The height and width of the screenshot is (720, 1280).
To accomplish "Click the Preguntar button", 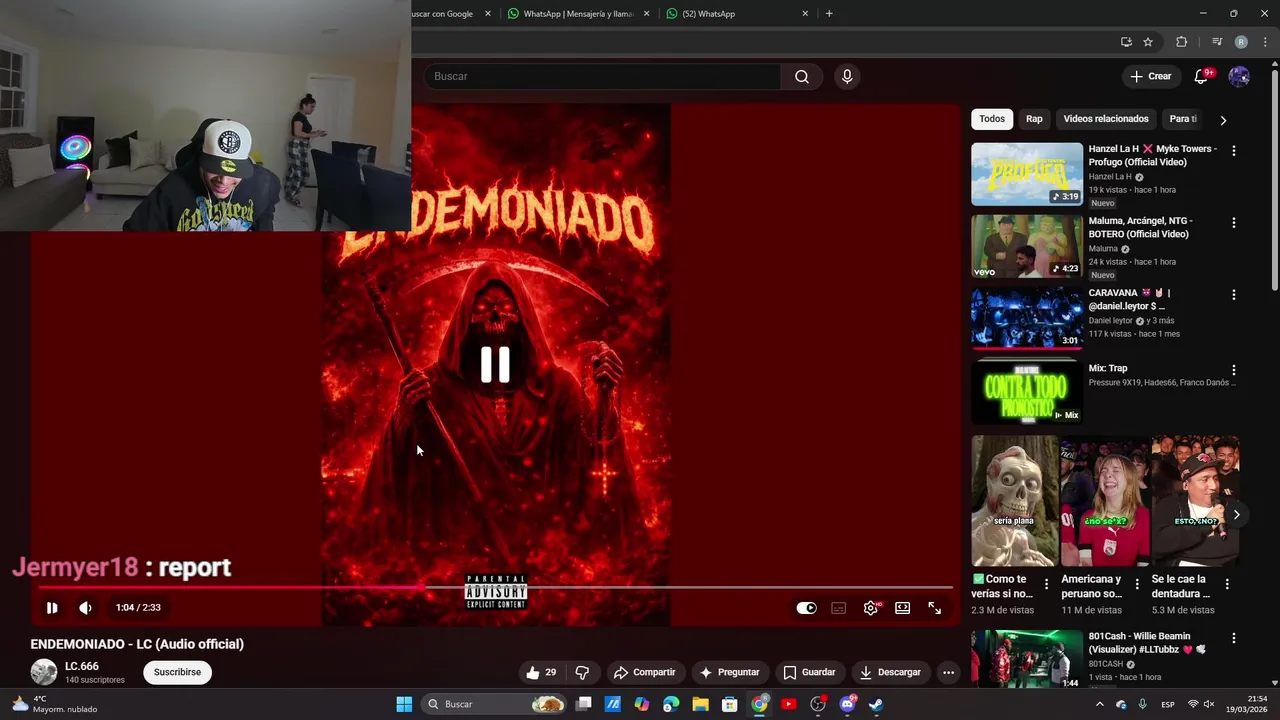I will 729,672.
